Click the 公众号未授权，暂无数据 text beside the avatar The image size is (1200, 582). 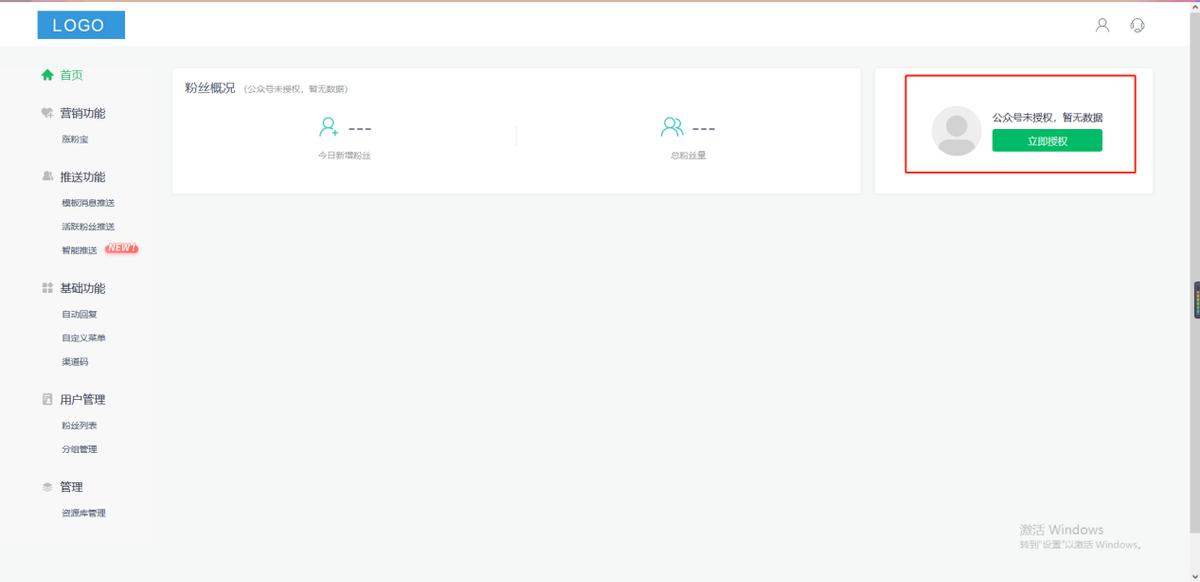point(1047,117)
